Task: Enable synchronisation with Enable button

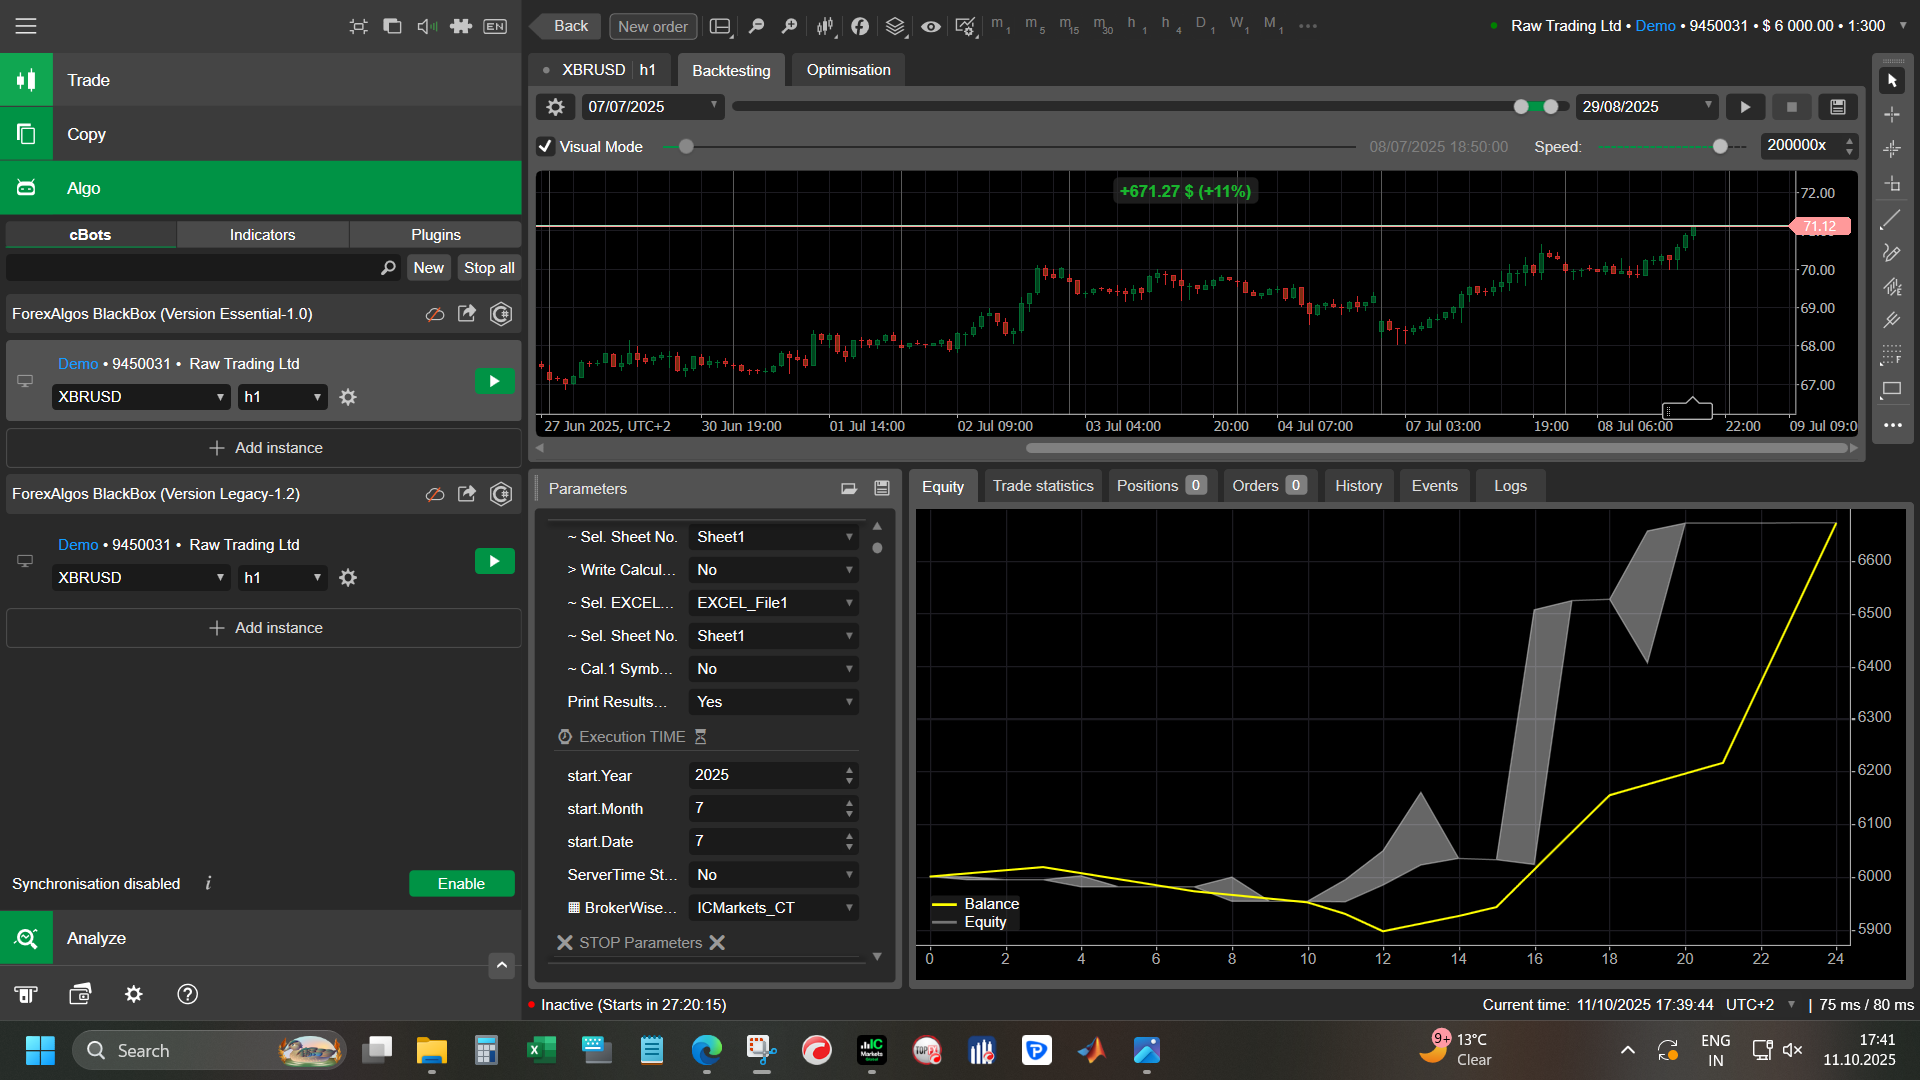Action: (x=461, y=883)
